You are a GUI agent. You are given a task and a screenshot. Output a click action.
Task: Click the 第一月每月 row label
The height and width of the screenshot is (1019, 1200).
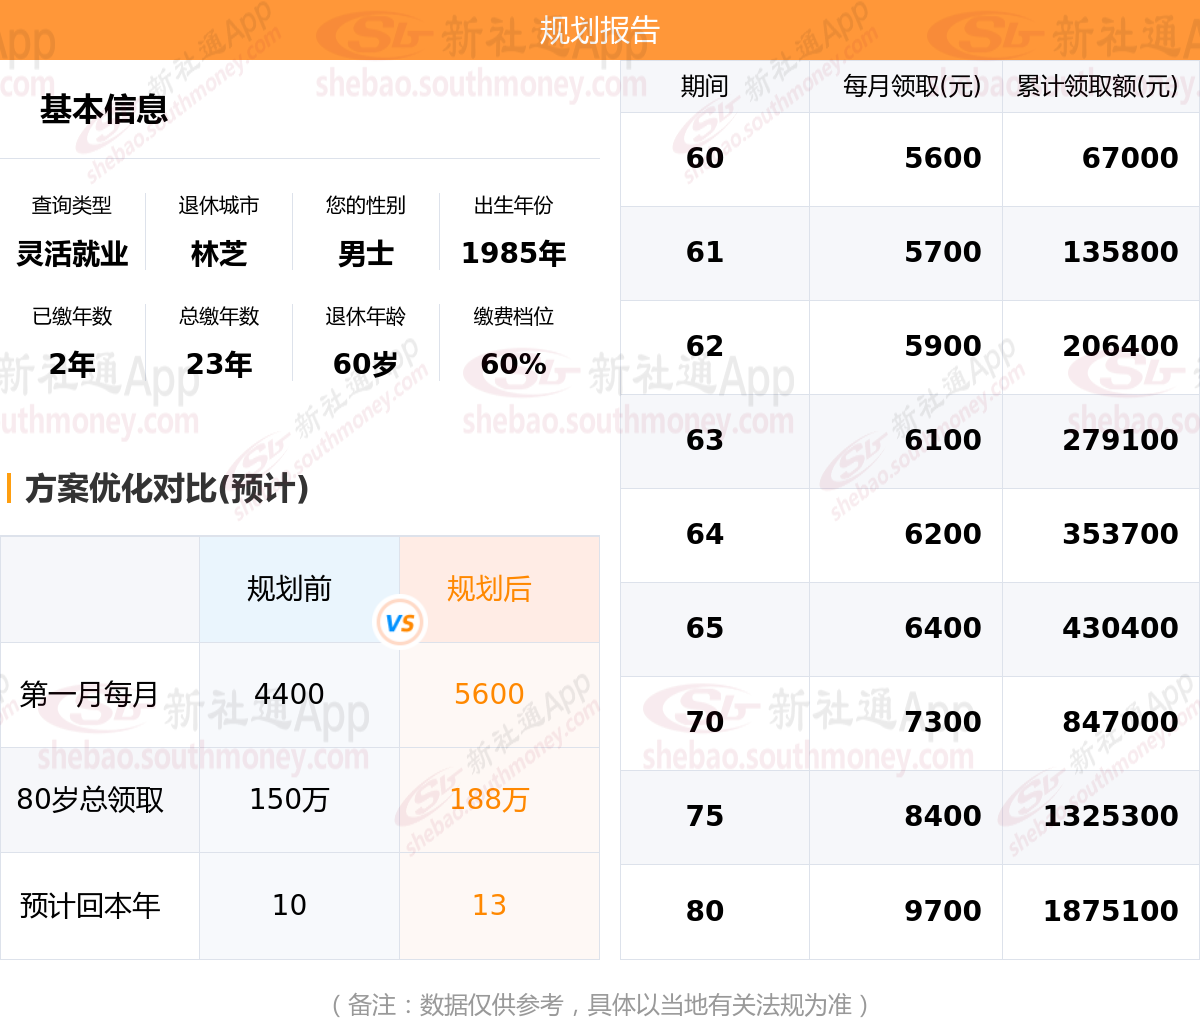(89, 694)
